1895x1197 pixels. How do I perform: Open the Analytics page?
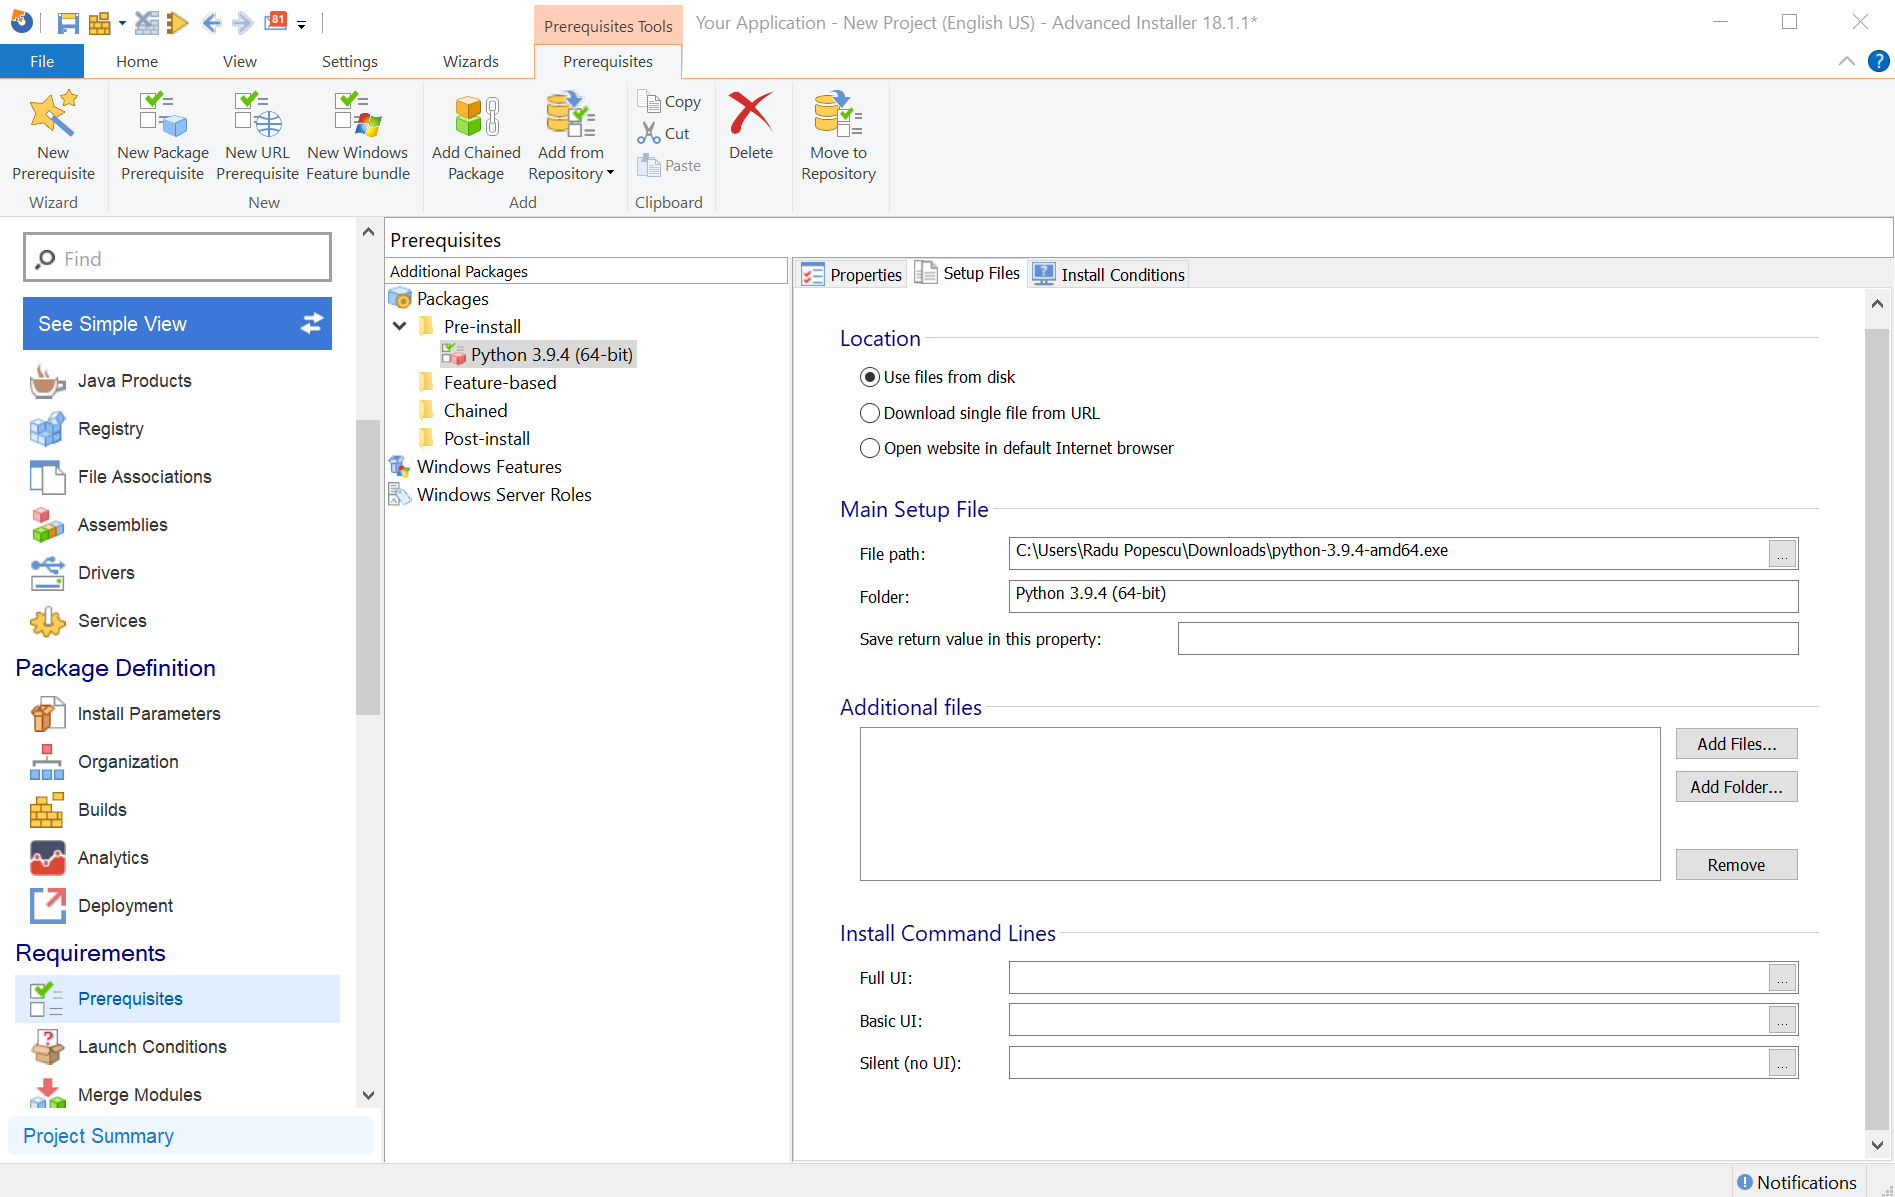113,857
